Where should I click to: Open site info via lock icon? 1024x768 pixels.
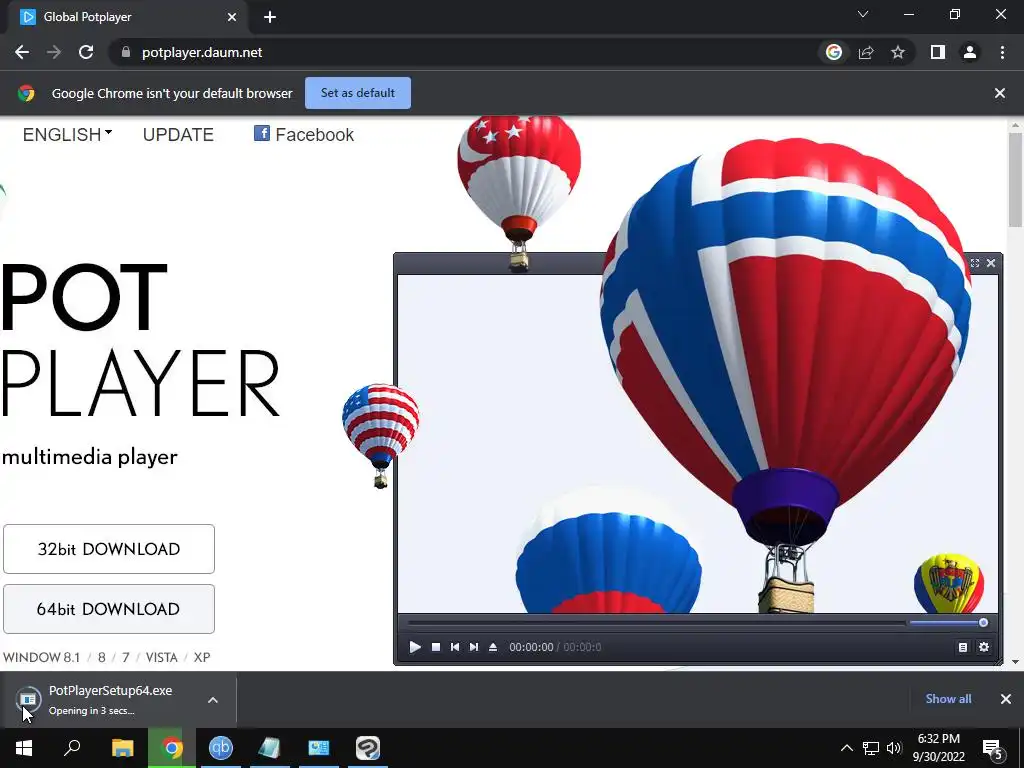[x=126, y=52]
